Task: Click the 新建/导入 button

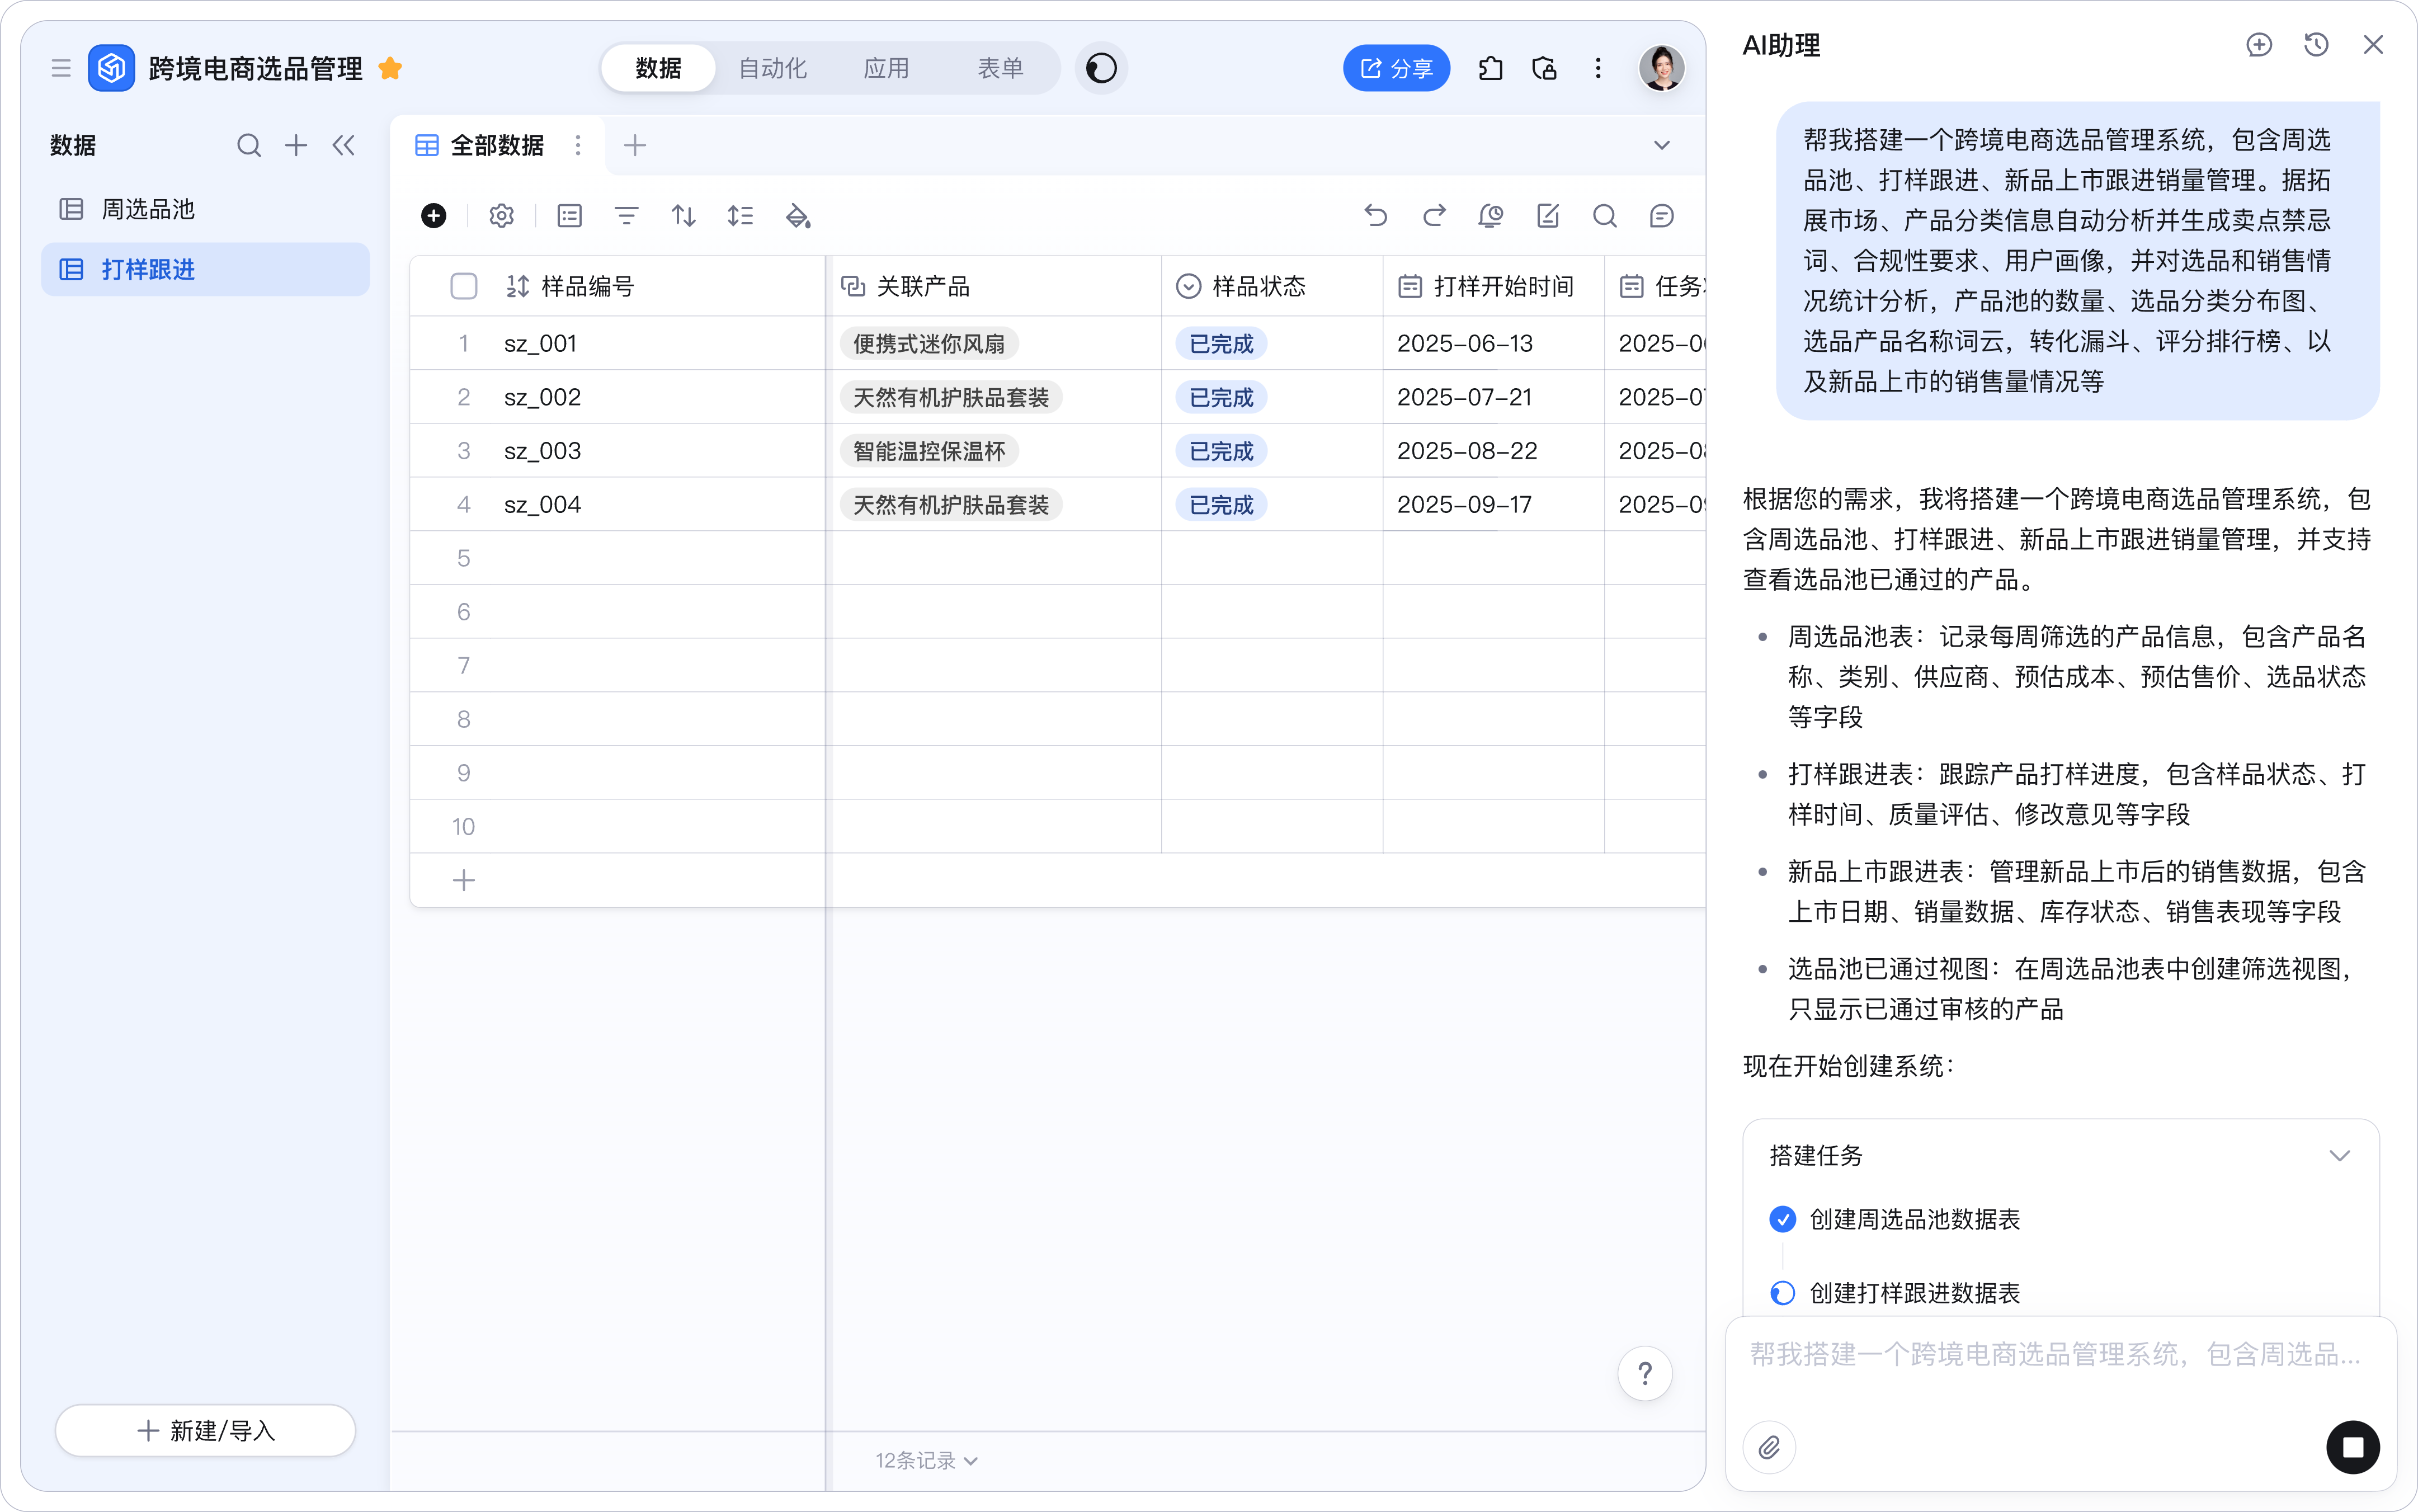Action: [204, 1430]
